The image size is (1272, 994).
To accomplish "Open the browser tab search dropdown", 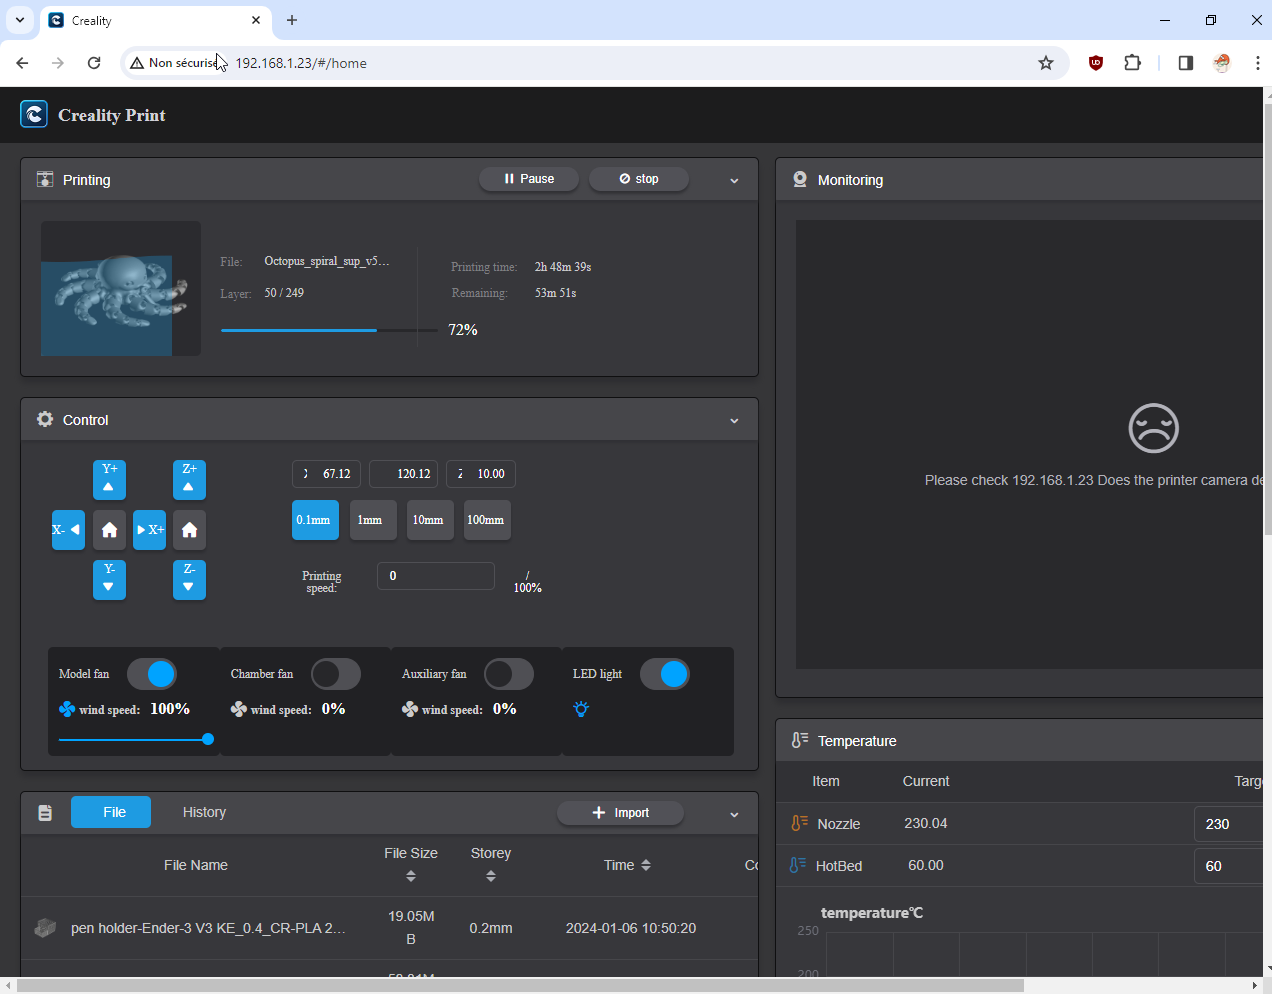I will pos(20,20).
